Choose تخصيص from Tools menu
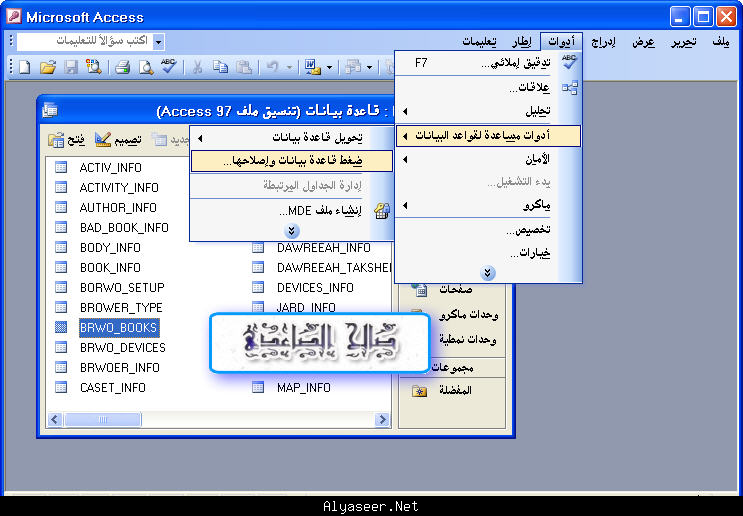The width and height of the screenshot is (743, 516). (x=489, y=230)
